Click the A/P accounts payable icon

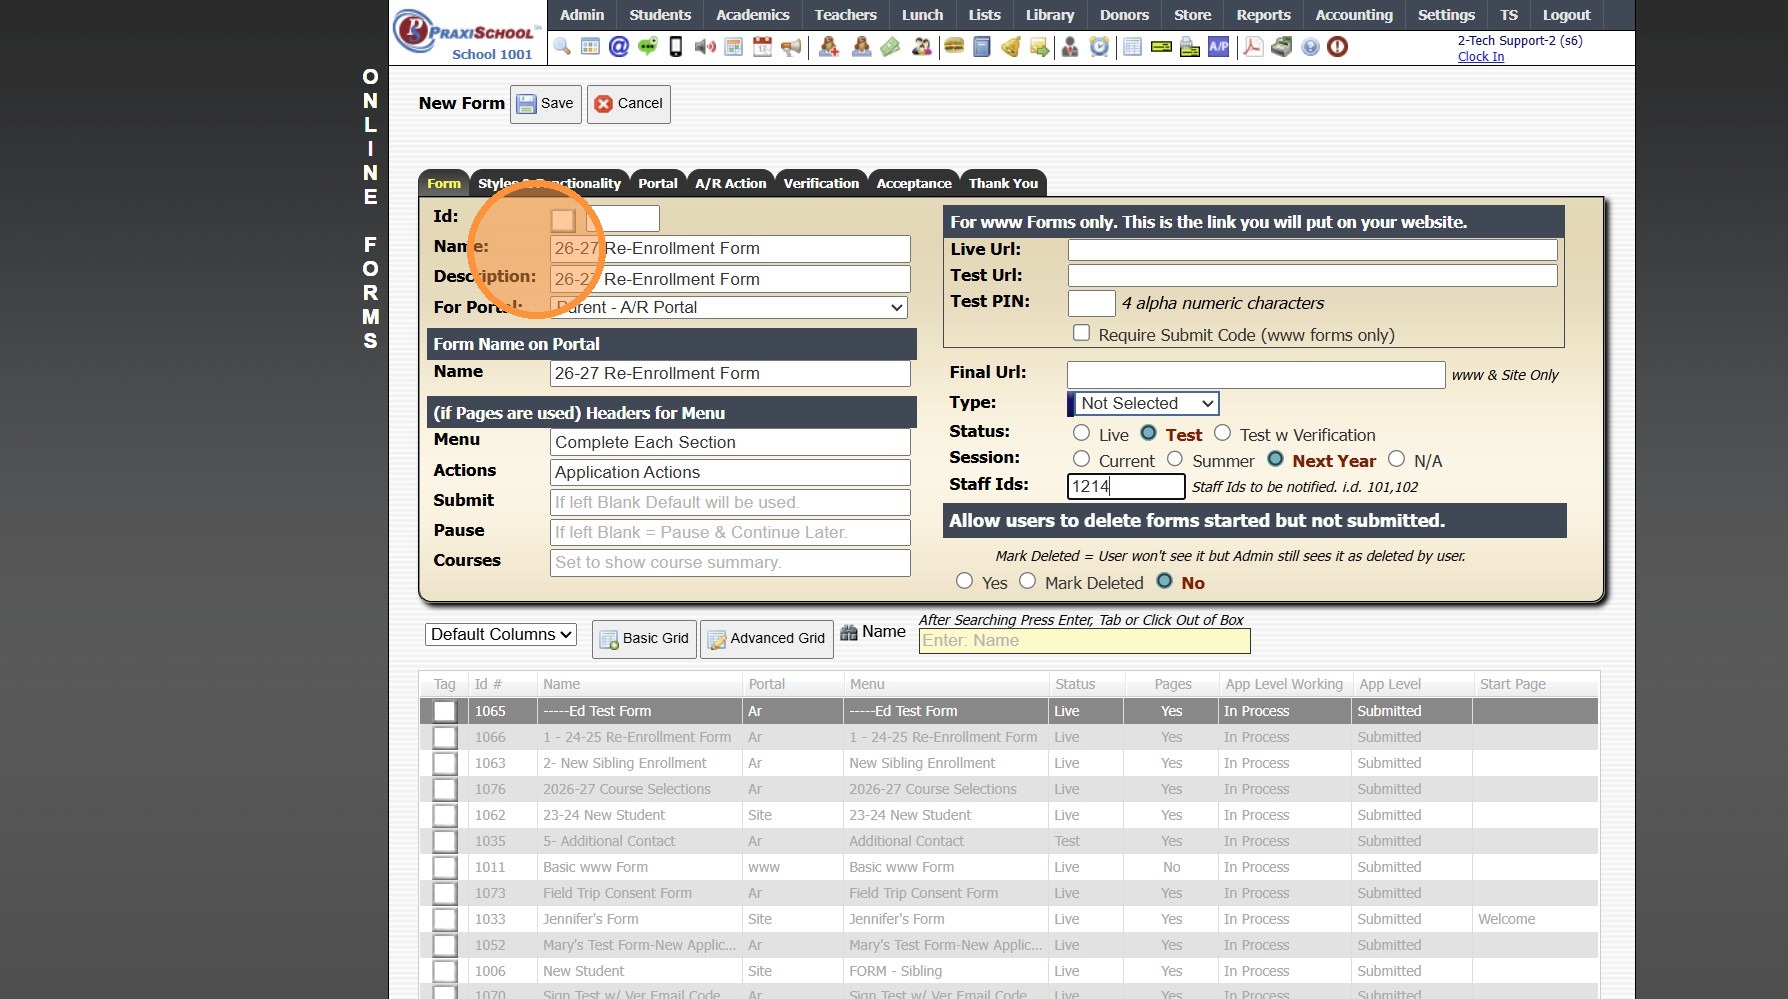pyautogui.click(x=1219, y=47)
